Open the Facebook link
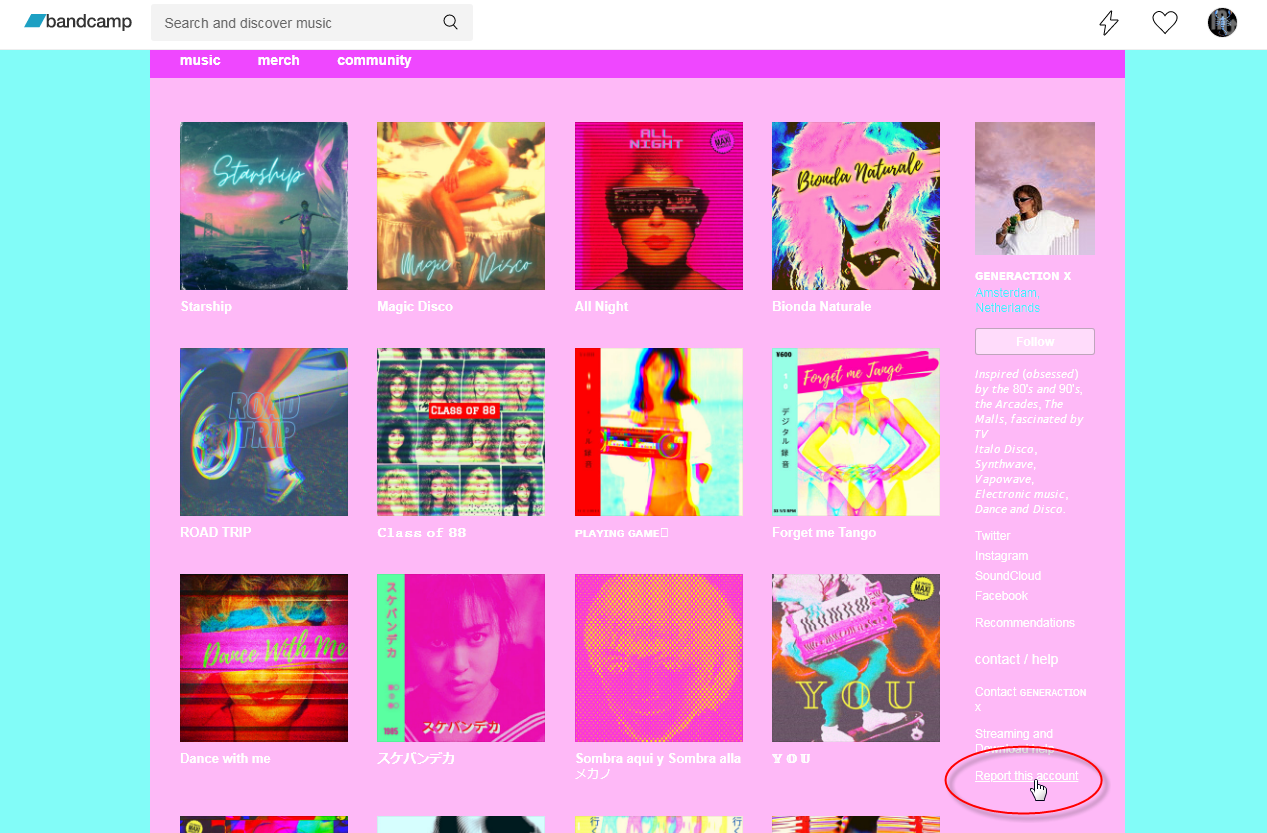 click(x=1001, y=596)
